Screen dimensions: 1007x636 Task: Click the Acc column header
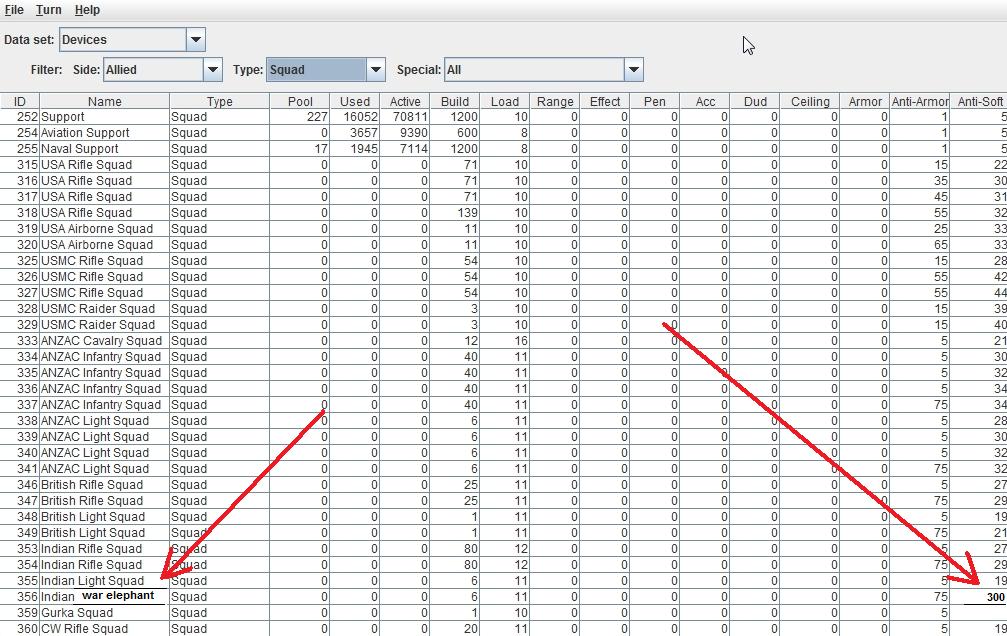pos(705,102)
